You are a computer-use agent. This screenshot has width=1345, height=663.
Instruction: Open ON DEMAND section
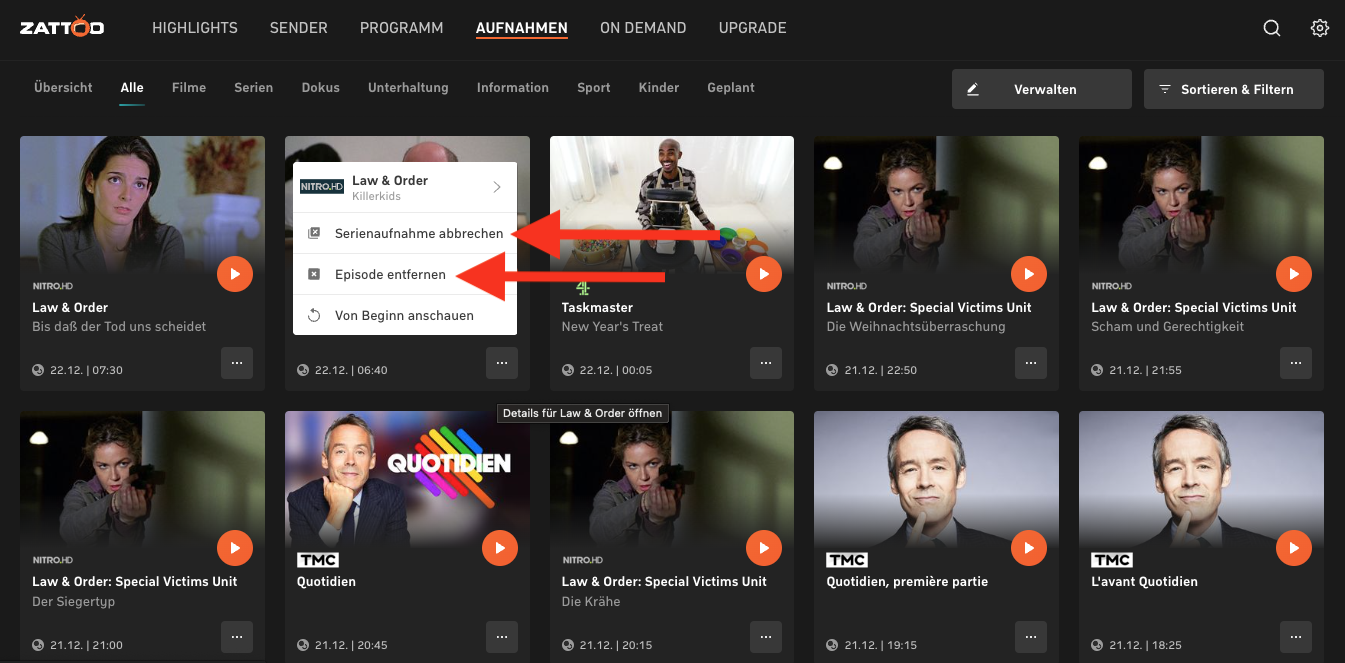pos(643,28)
